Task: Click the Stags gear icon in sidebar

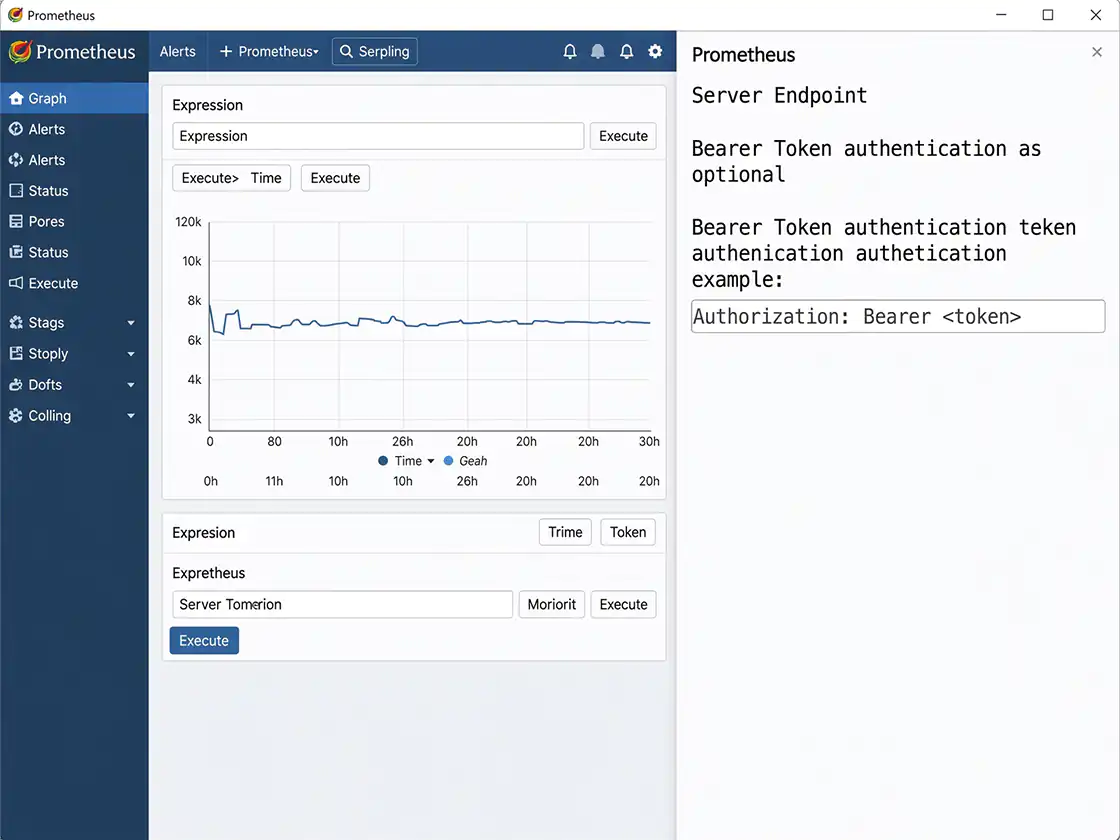Action: [x=16, y=323]
